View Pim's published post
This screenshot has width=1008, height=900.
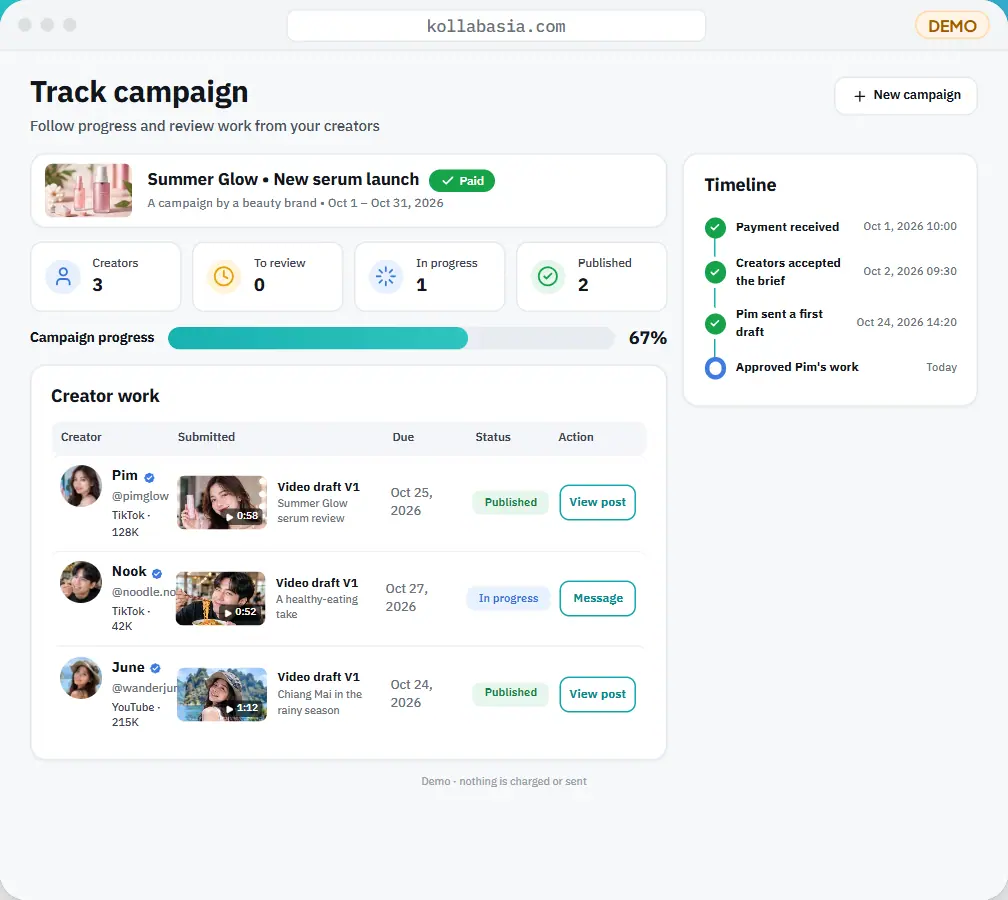pos(597,502)
